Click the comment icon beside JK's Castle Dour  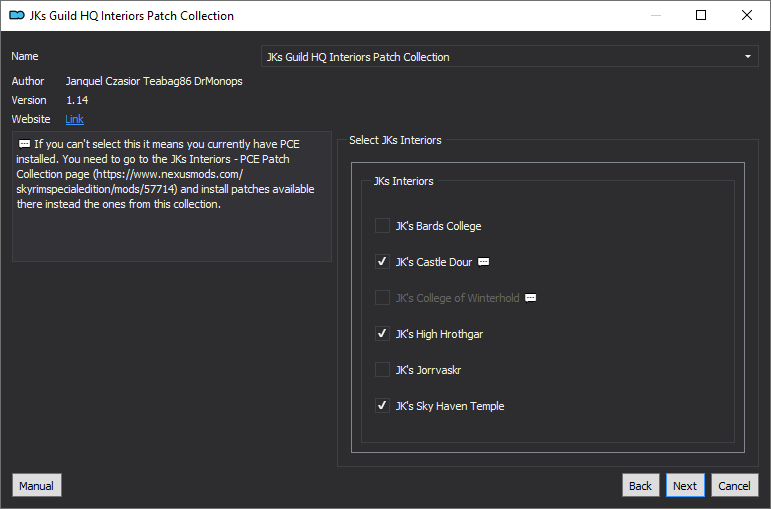click(x=483, y=262)
